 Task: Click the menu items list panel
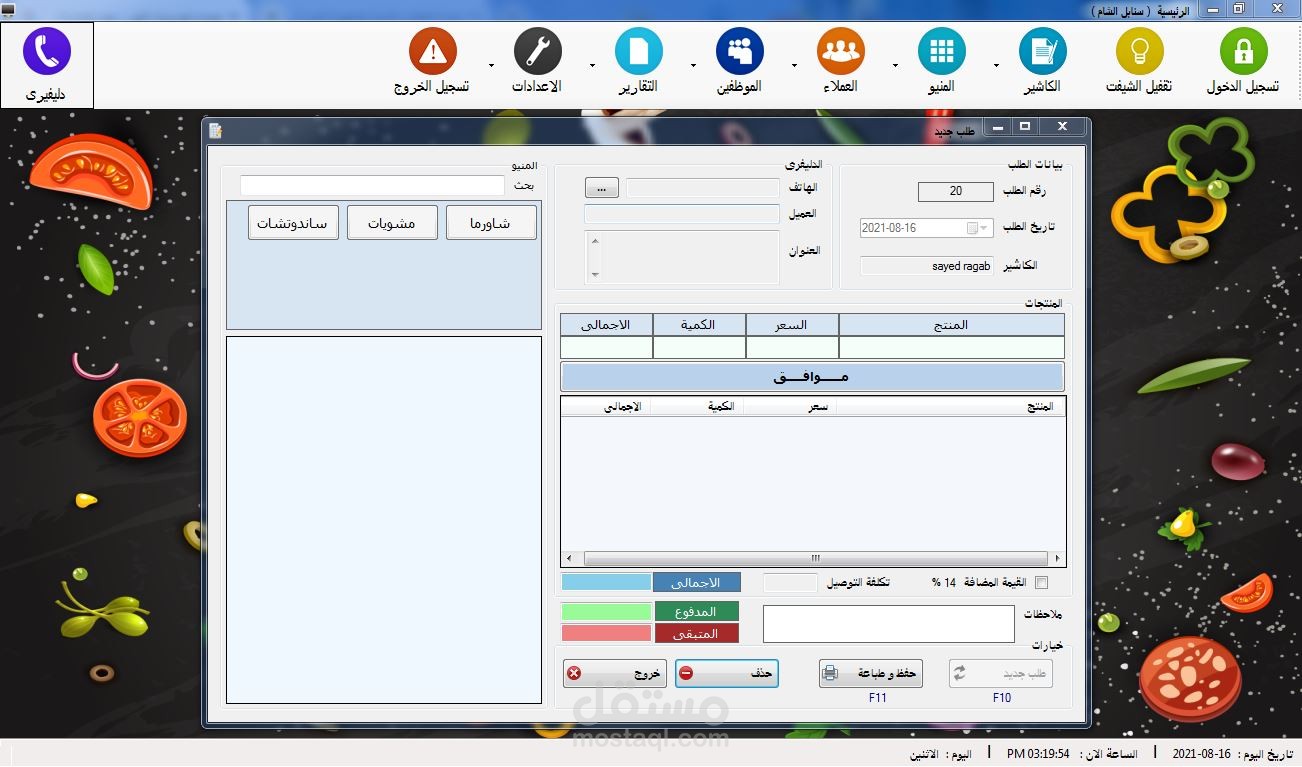[x=384, y=520]
